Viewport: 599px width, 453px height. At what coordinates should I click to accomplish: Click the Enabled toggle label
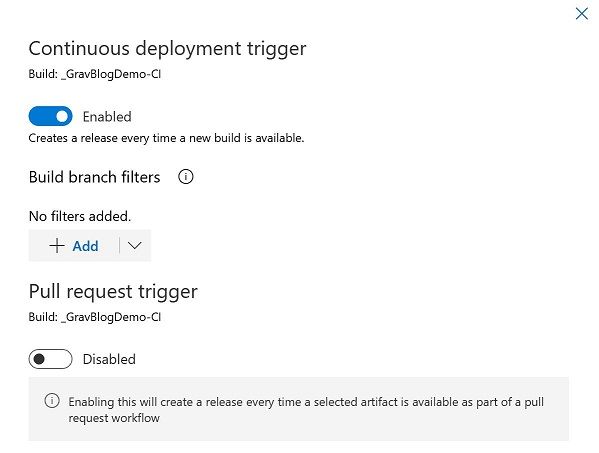tap(107, 116)
